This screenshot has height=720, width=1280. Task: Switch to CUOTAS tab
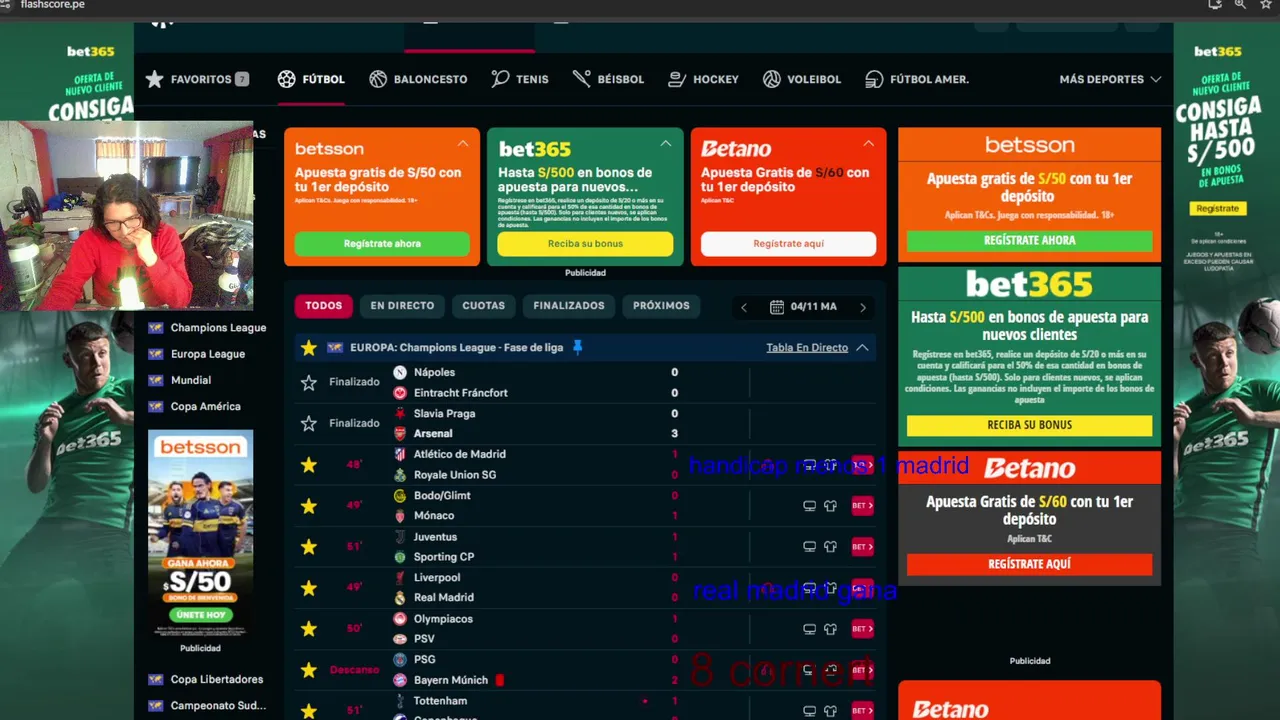coord(484,306)
